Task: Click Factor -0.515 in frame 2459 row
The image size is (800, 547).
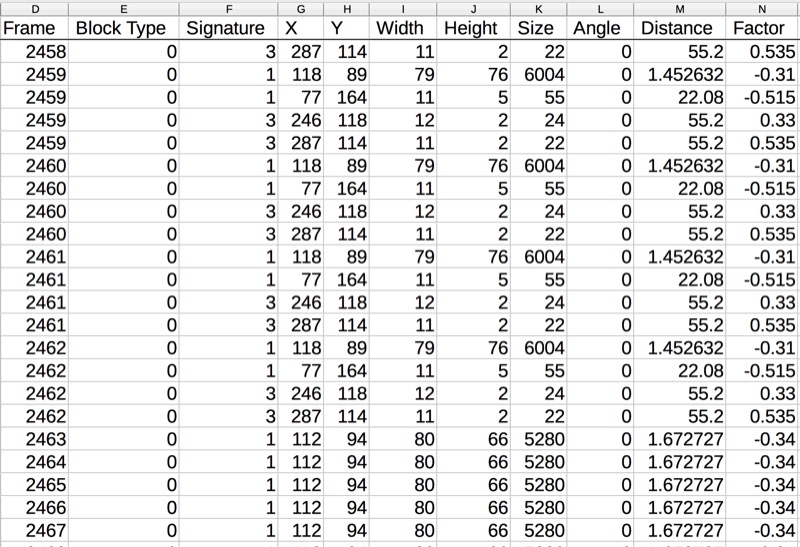Action: (762, 97)
